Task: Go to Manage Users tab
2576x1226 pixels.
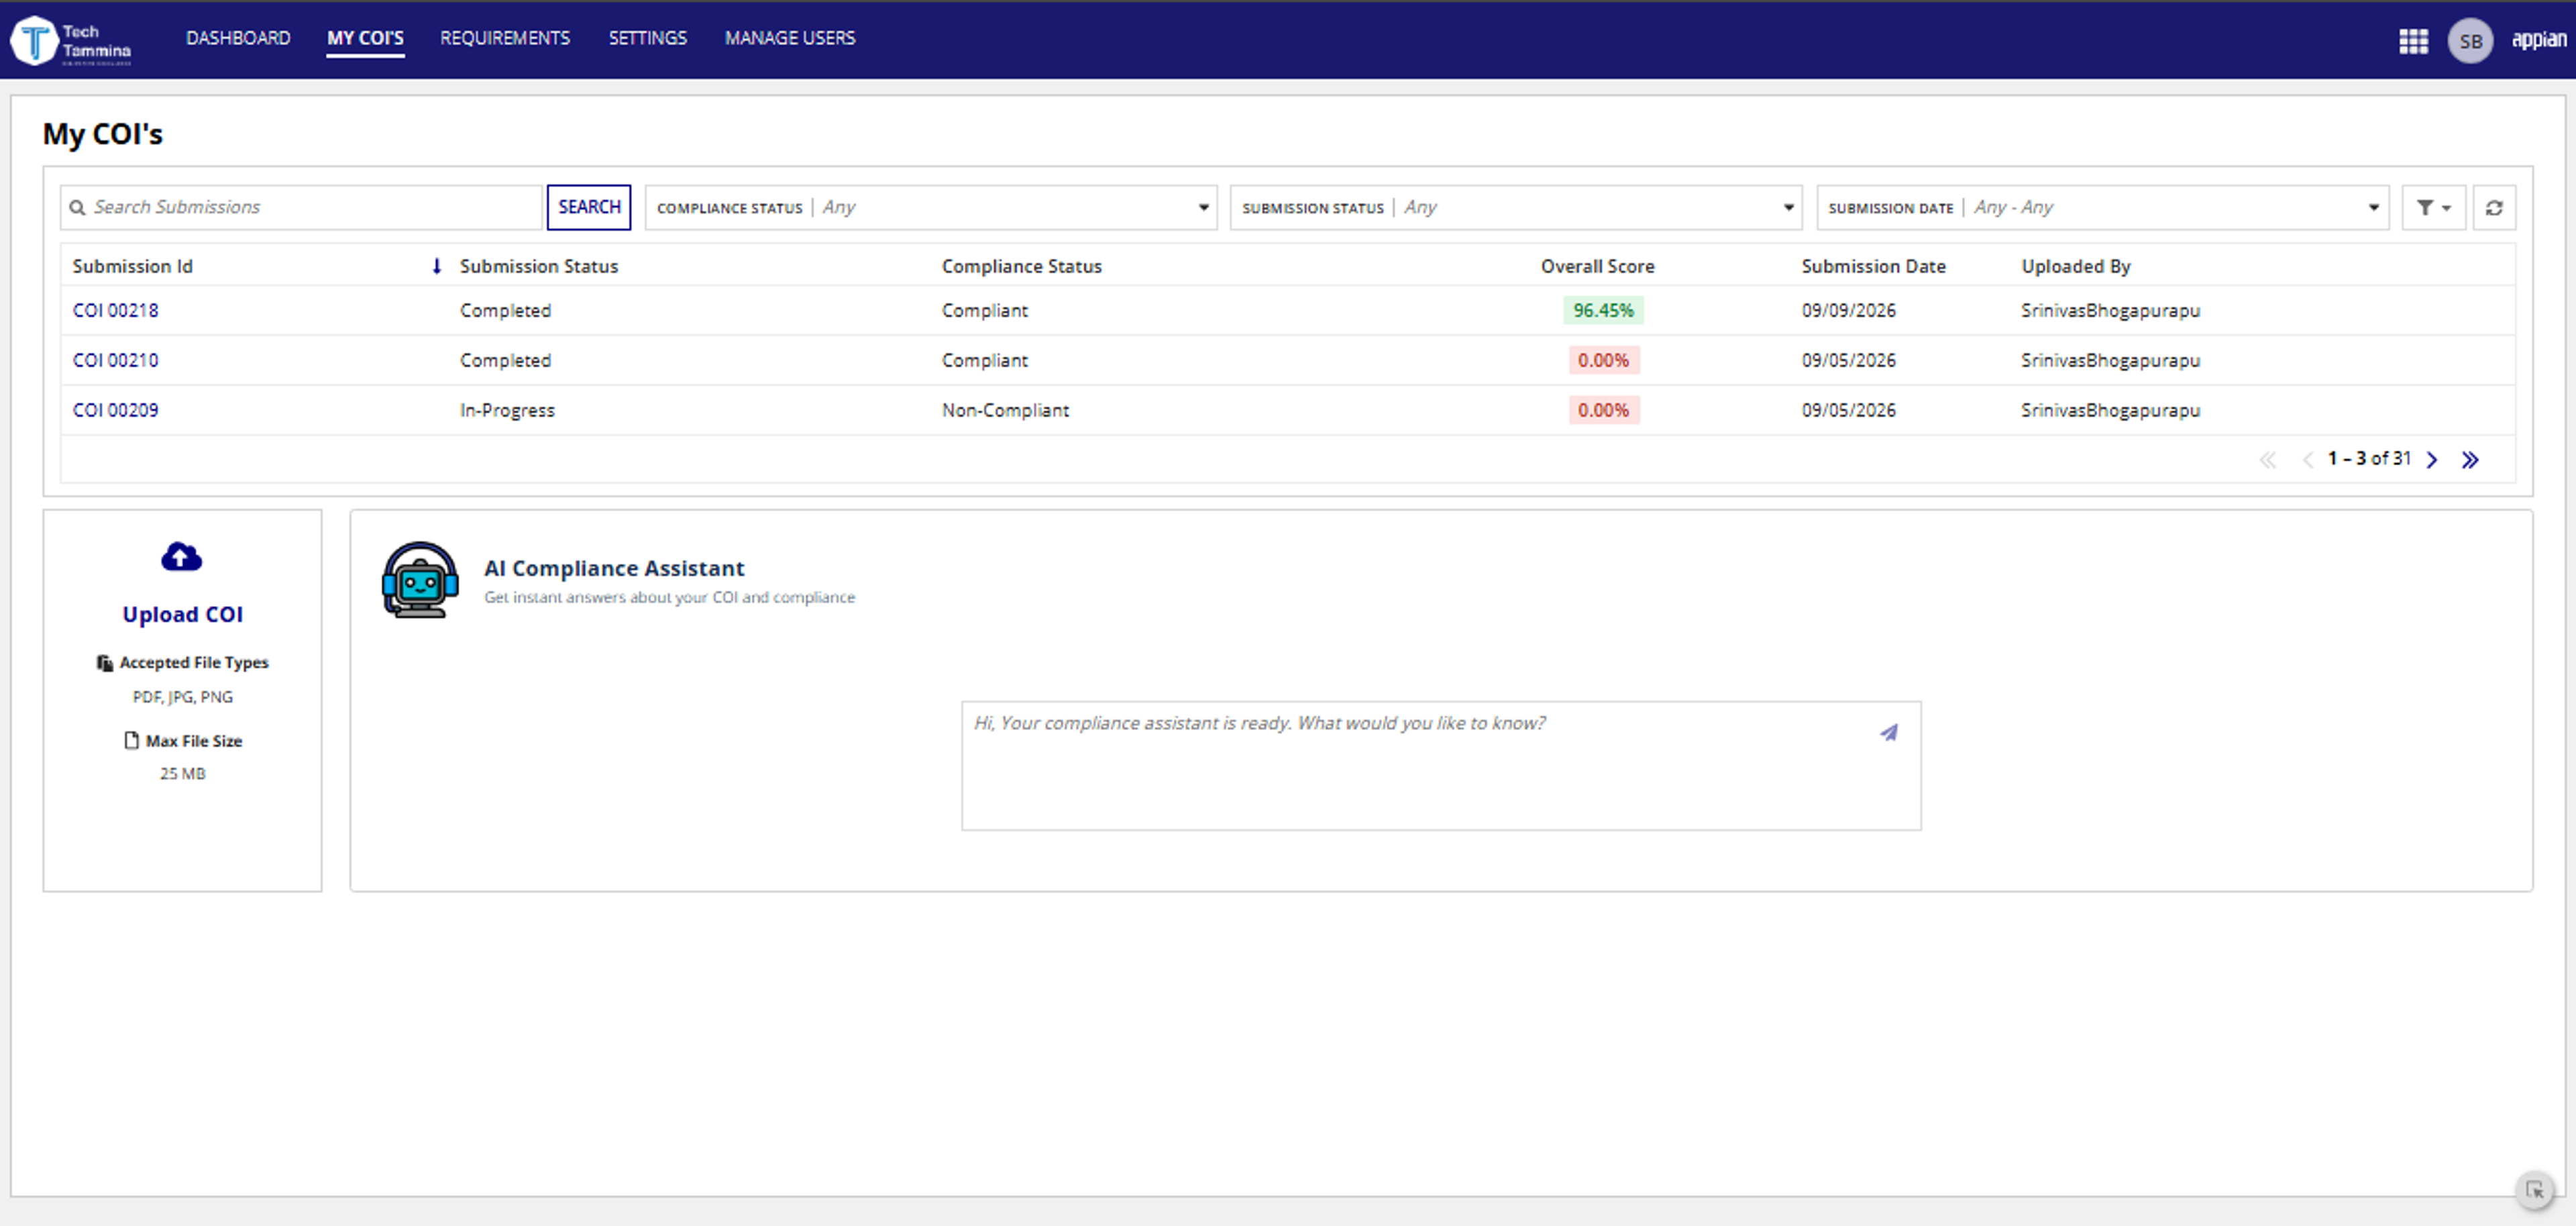Action: tap(790, 38)
